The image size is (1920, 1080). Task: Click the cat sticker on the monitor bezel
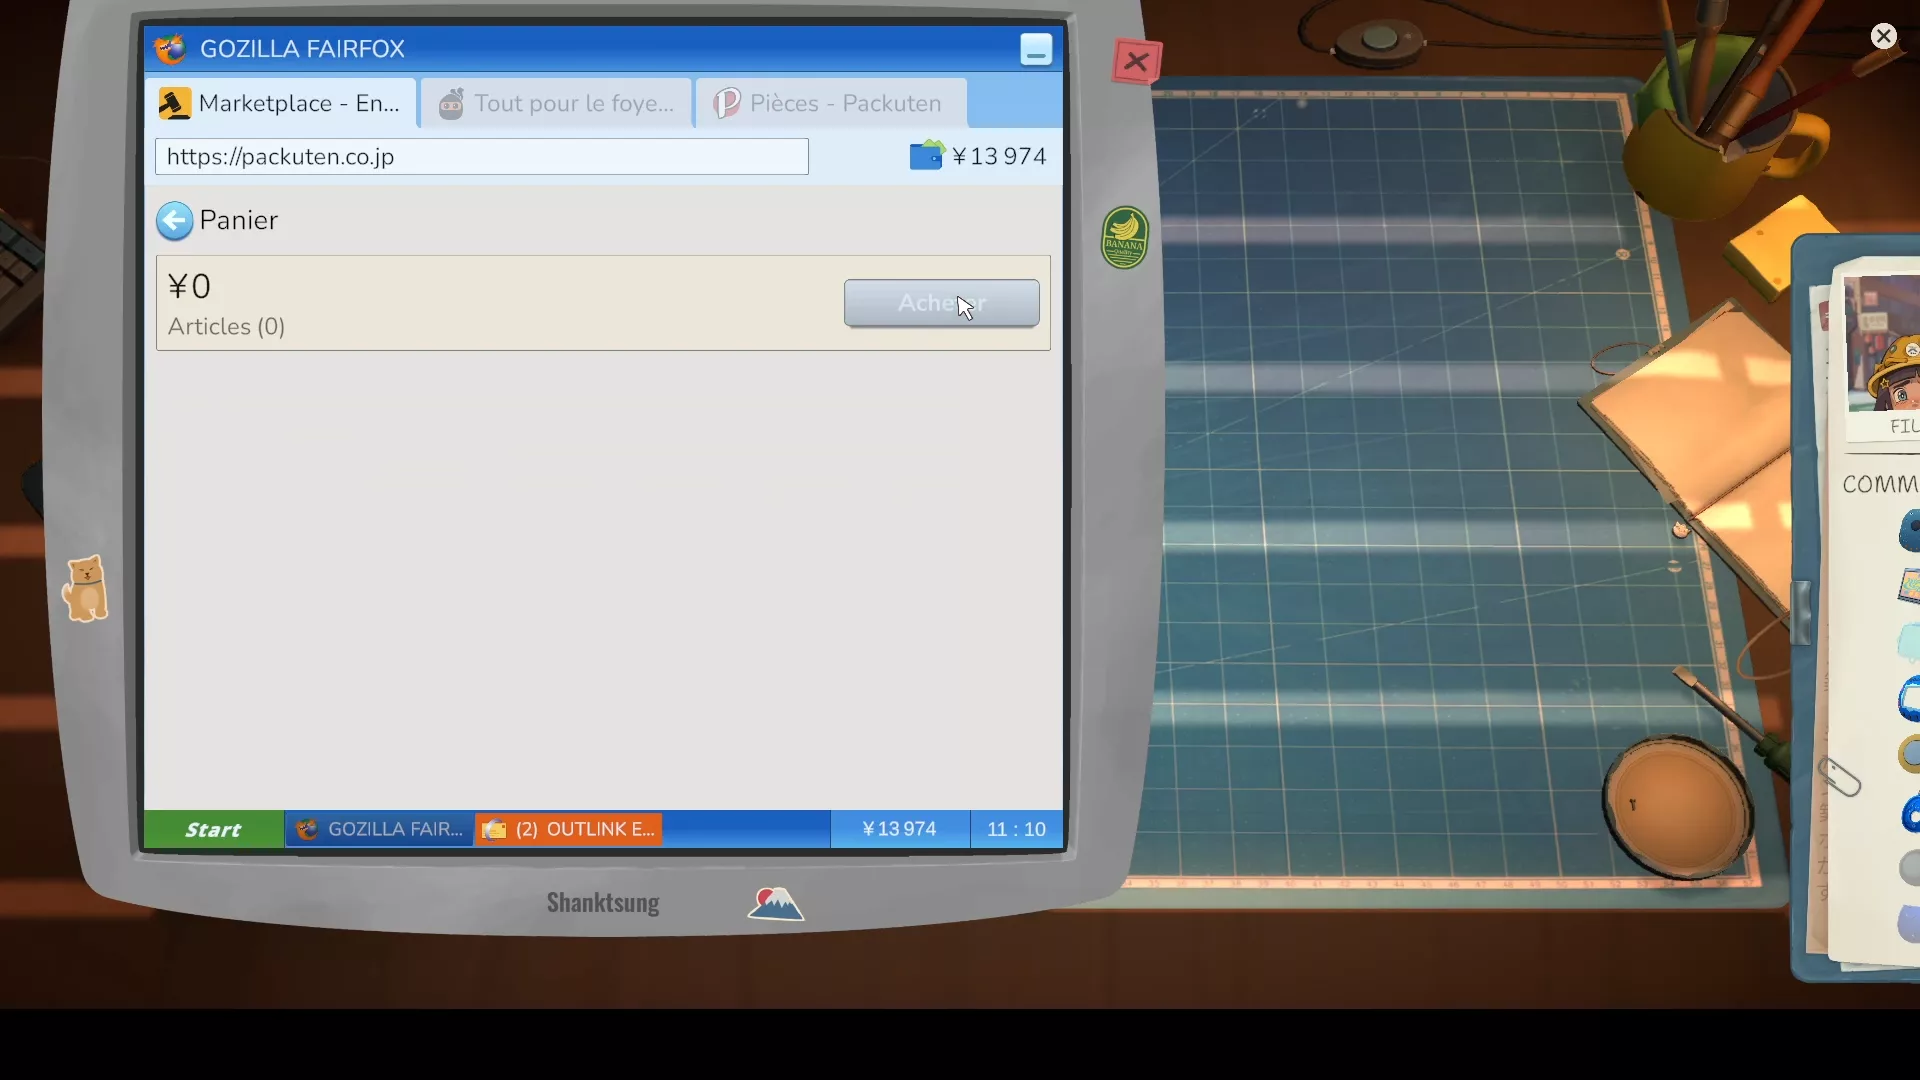[86, 588]
